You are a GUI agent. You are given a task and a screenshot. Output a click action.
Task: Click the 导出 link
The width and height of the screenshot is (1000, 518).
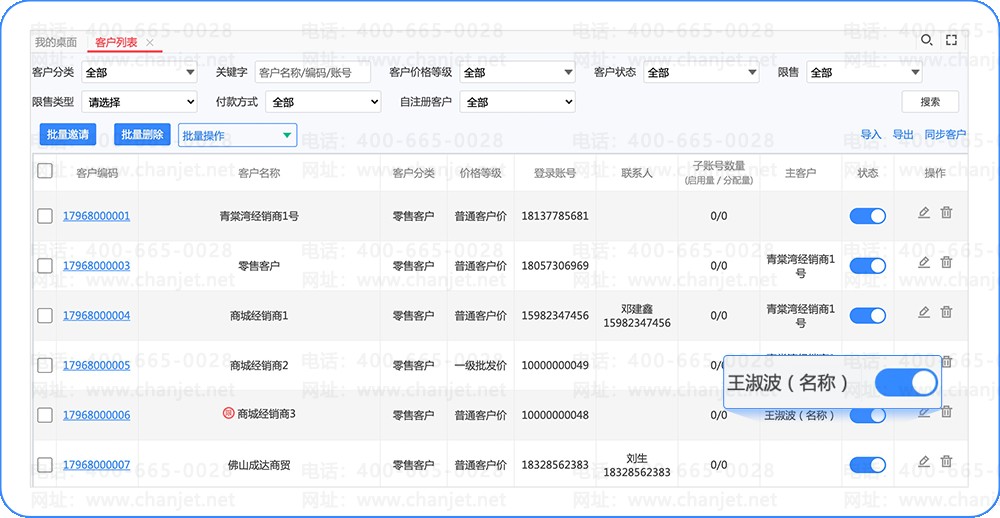[x=902, y=134]
